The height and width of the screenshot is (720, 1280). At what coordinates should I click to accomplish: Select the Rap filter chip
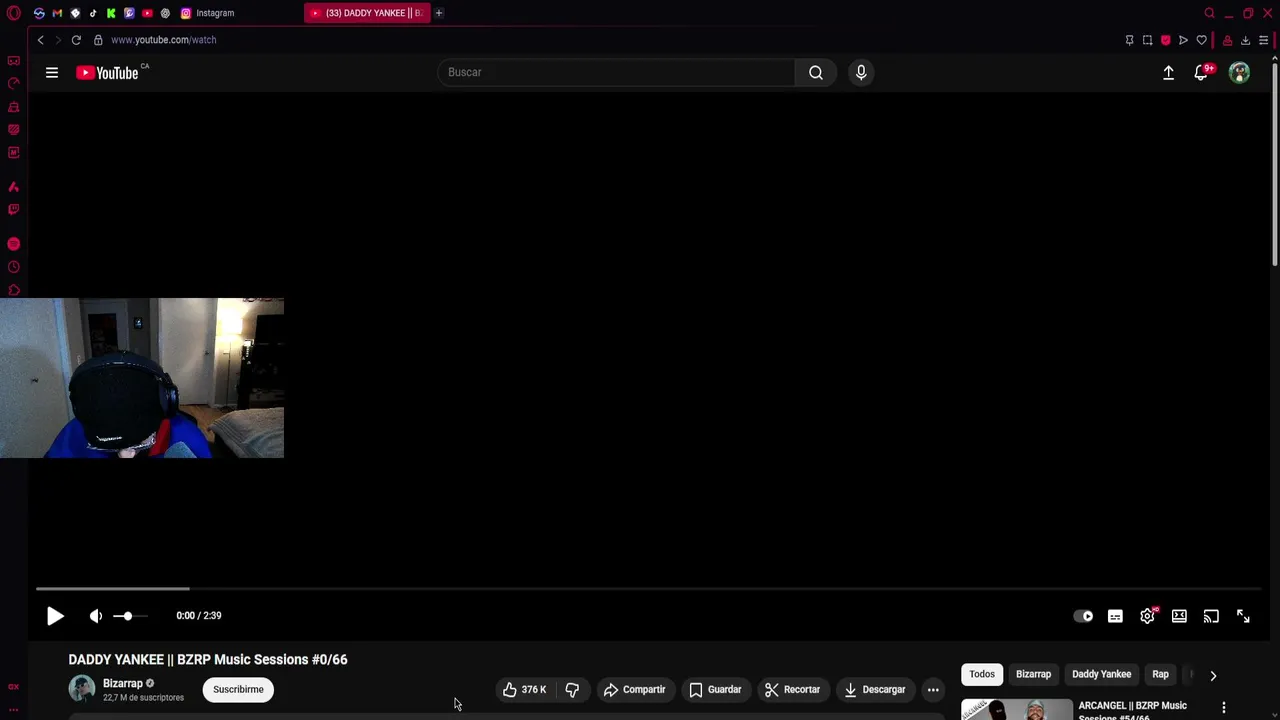click(x=1161, y=674)
